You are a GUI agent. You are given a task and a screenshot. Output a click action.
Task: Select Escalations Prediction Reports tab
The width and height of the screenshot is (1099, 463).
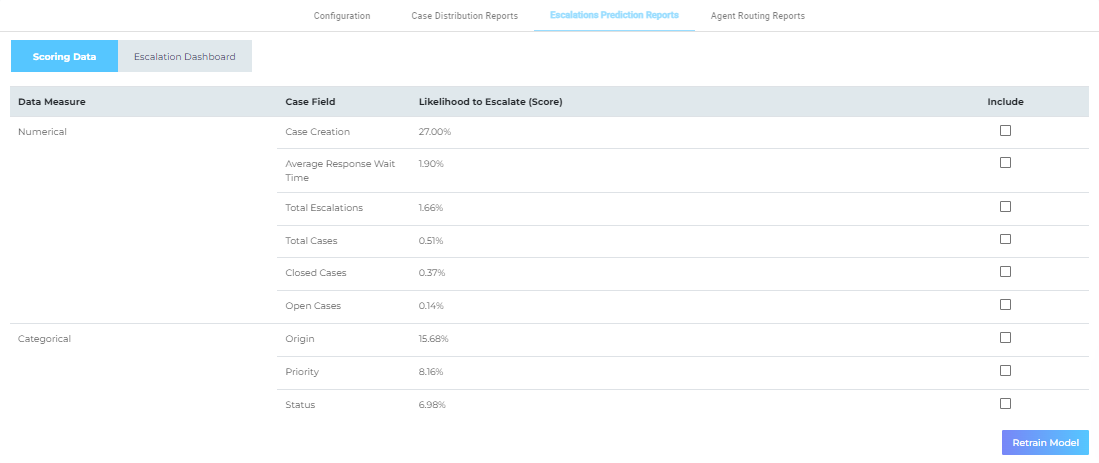614,16
